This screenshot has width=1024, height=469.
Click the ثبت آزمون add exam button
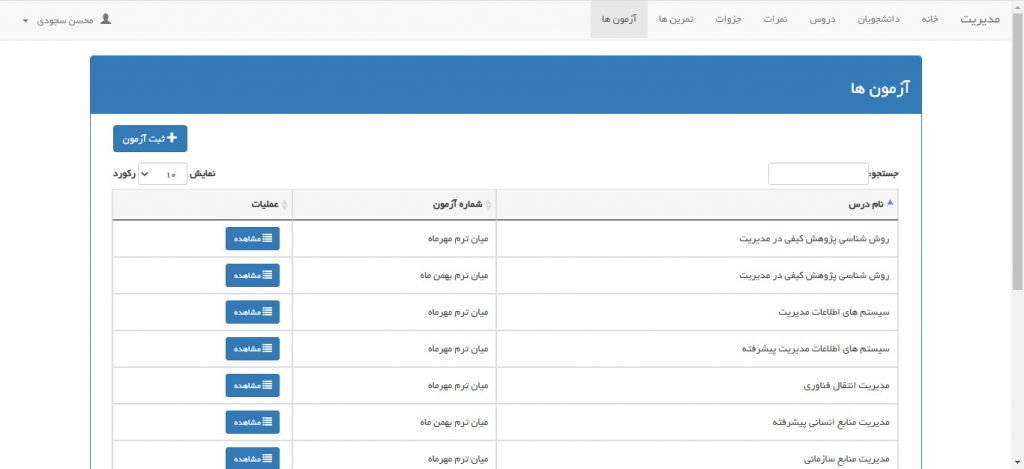[x=150, y=138]
